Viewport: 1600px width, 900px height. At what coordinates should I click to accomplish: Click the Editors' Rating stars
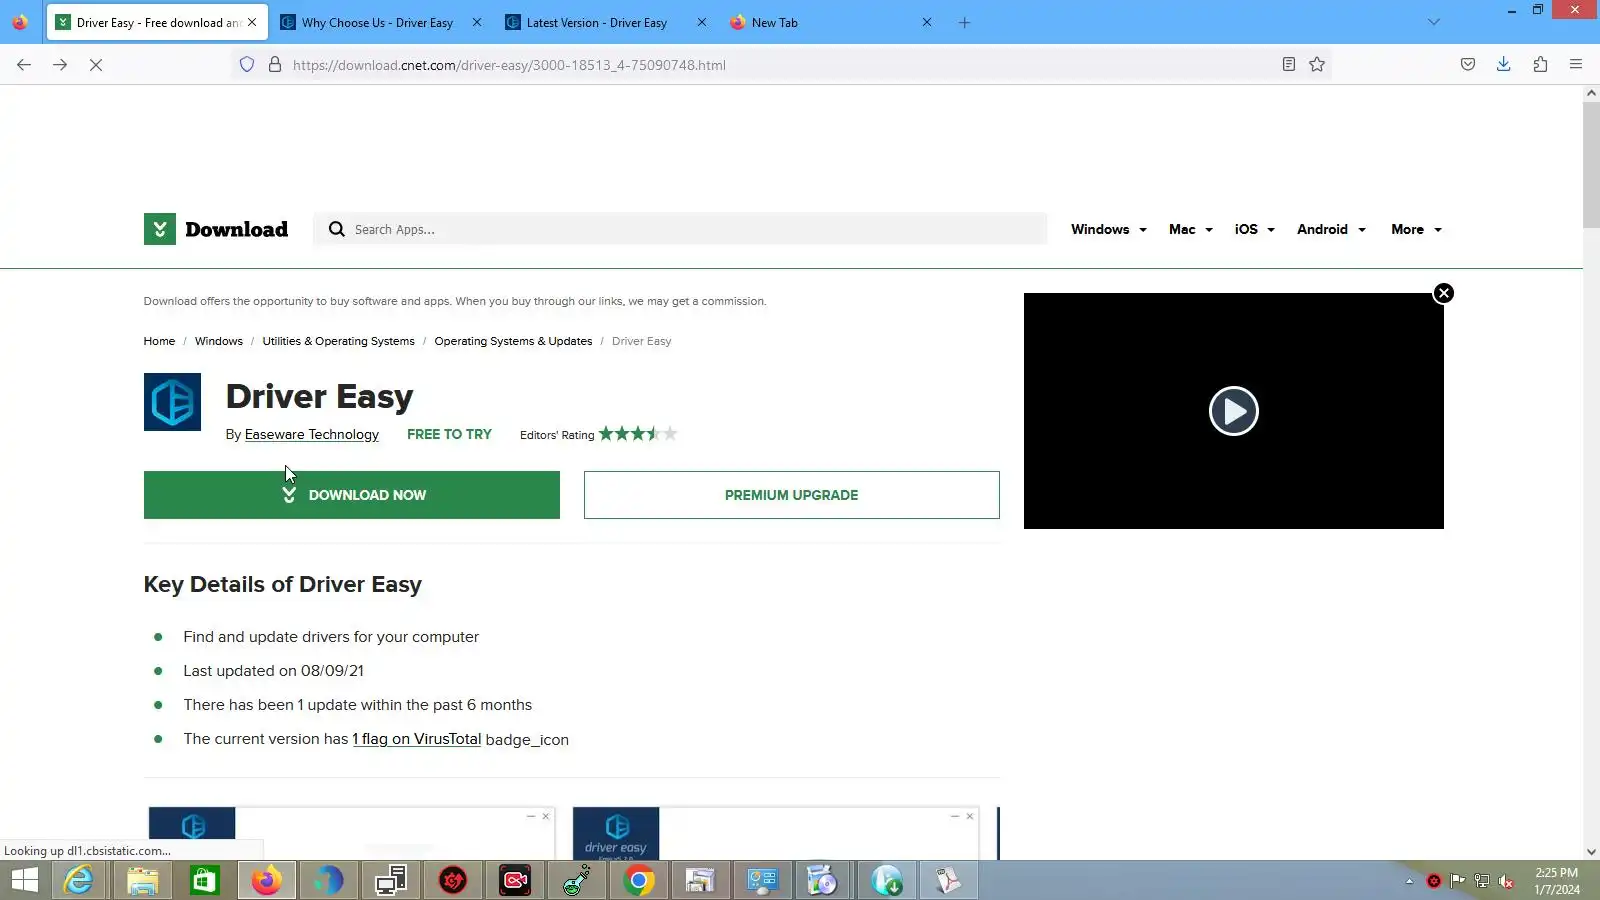[638, 434]
